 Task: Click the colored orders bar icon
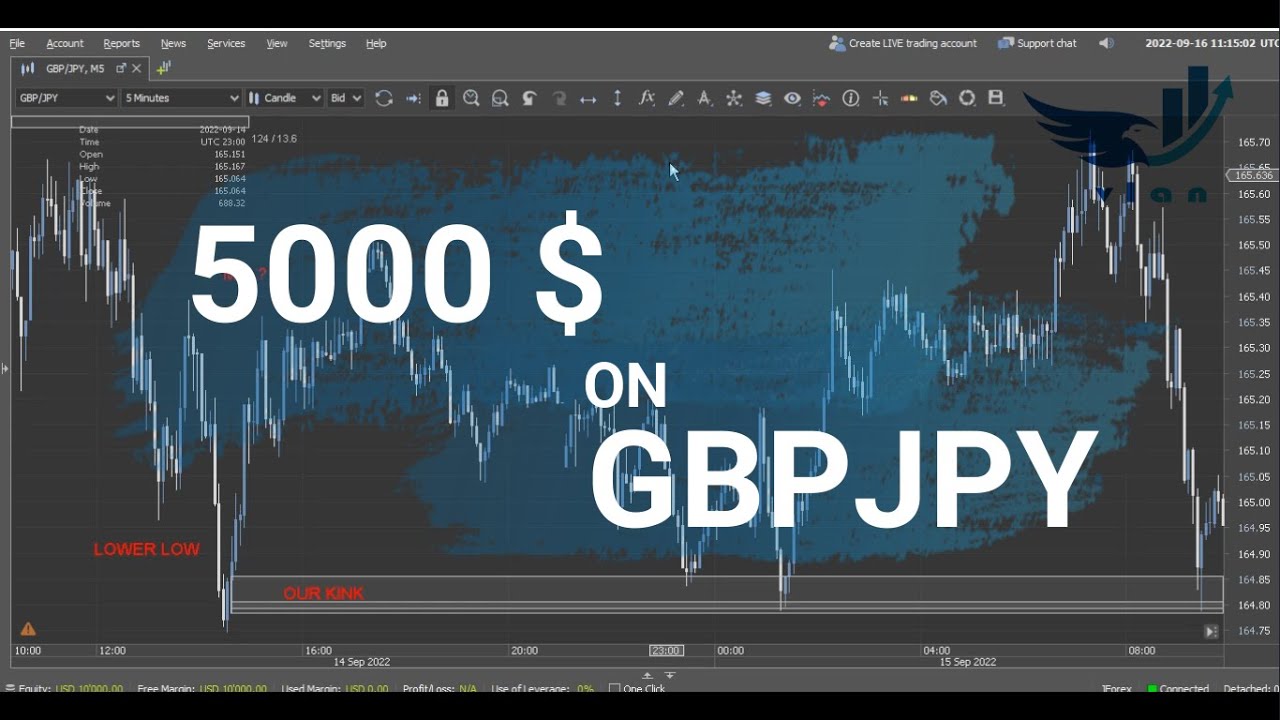coord(909,98)
